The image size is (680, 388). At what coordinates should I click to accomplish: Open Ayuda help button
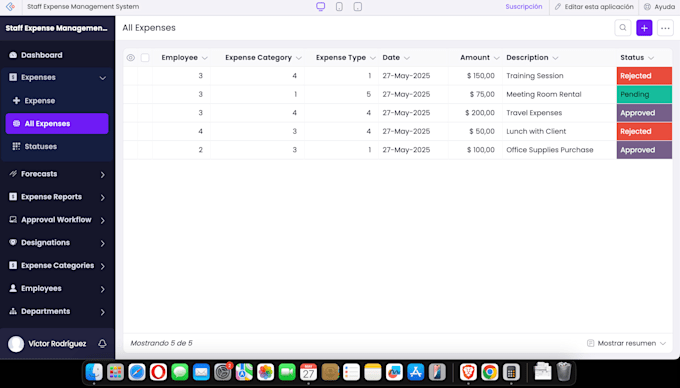click(660, 7)
